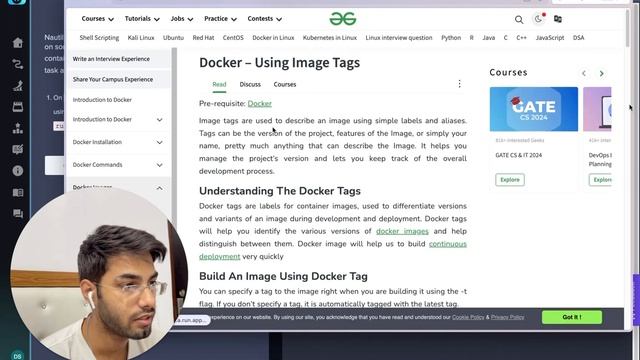This screenshot has height=360, width=640.
Task: Click open book icon in left sidebar
Action: tap(18, 192)
